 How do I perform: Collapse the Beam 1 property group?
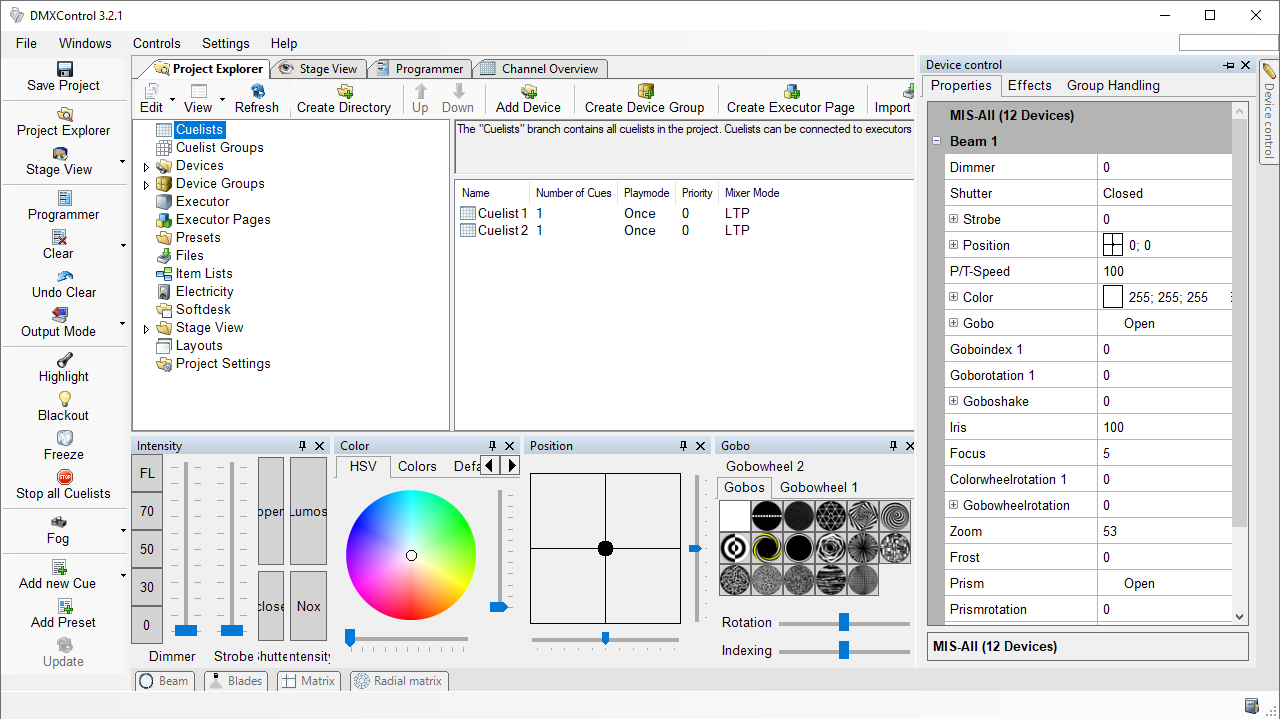click(937, 141)
